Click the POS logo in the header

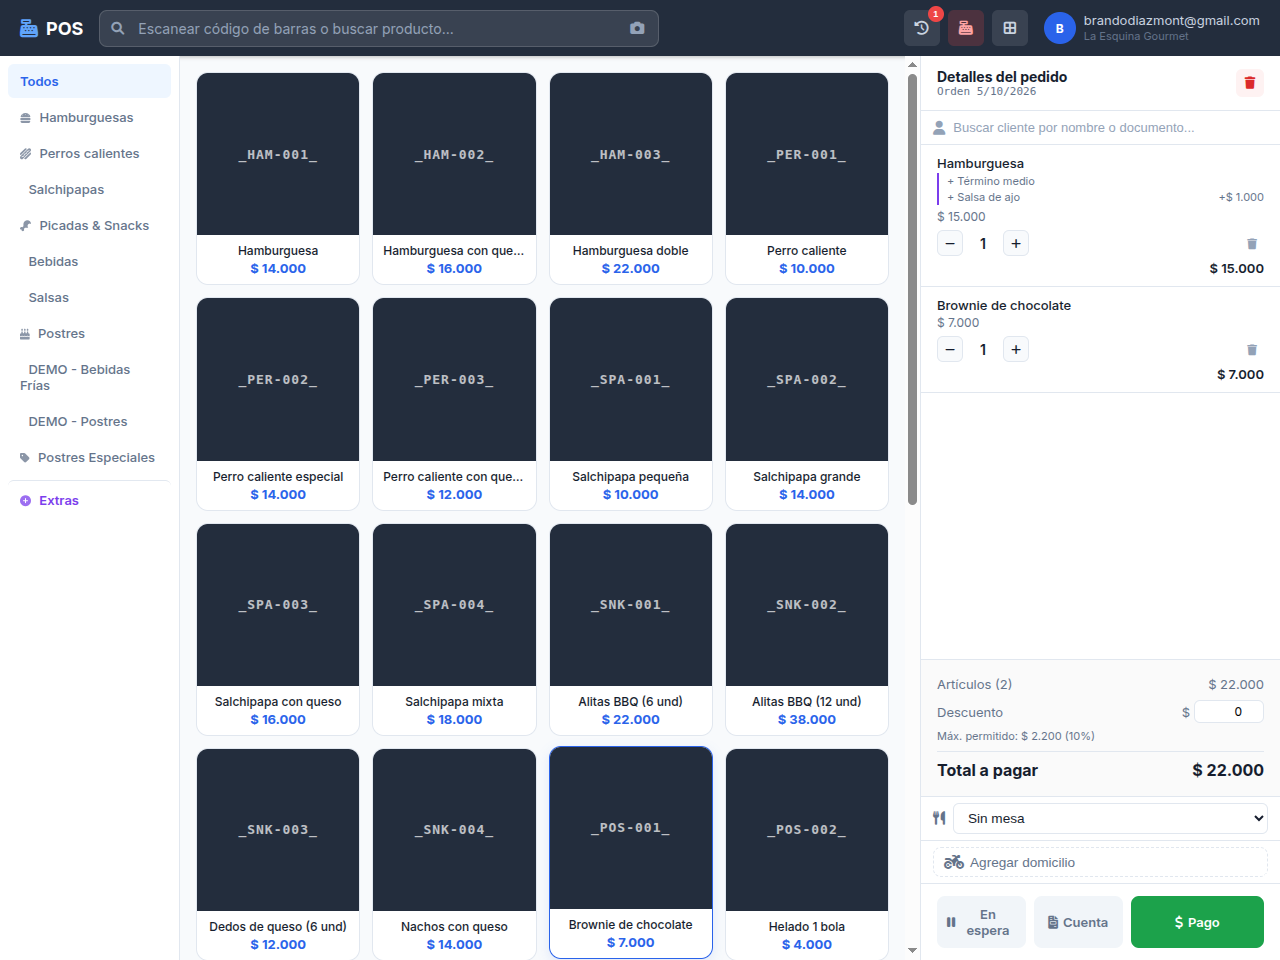point(52,28)
